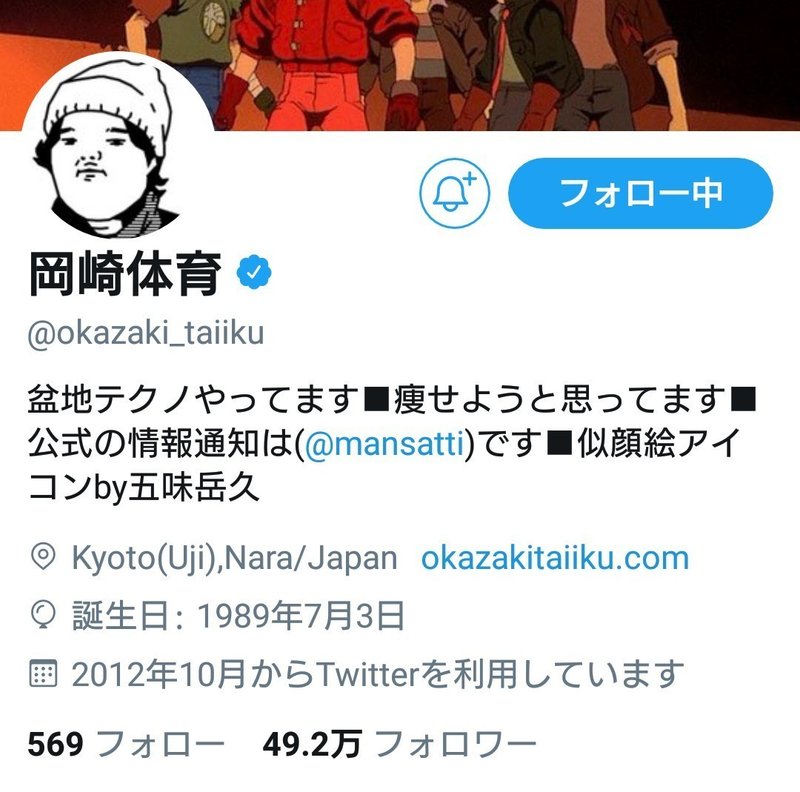View the 569 フォロー following list
The height and width of the screenshot is (792, 800).
pos(126,743)
